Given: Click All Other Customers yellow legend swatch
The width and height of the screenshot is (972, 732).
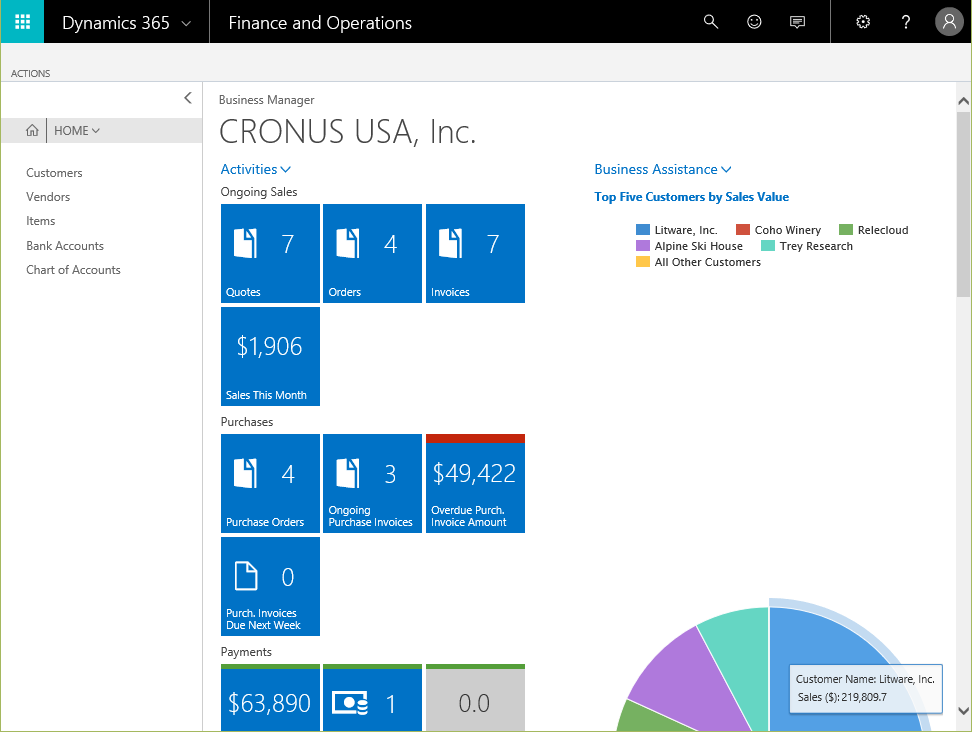Looking at the screenshot, I should 643,262.
